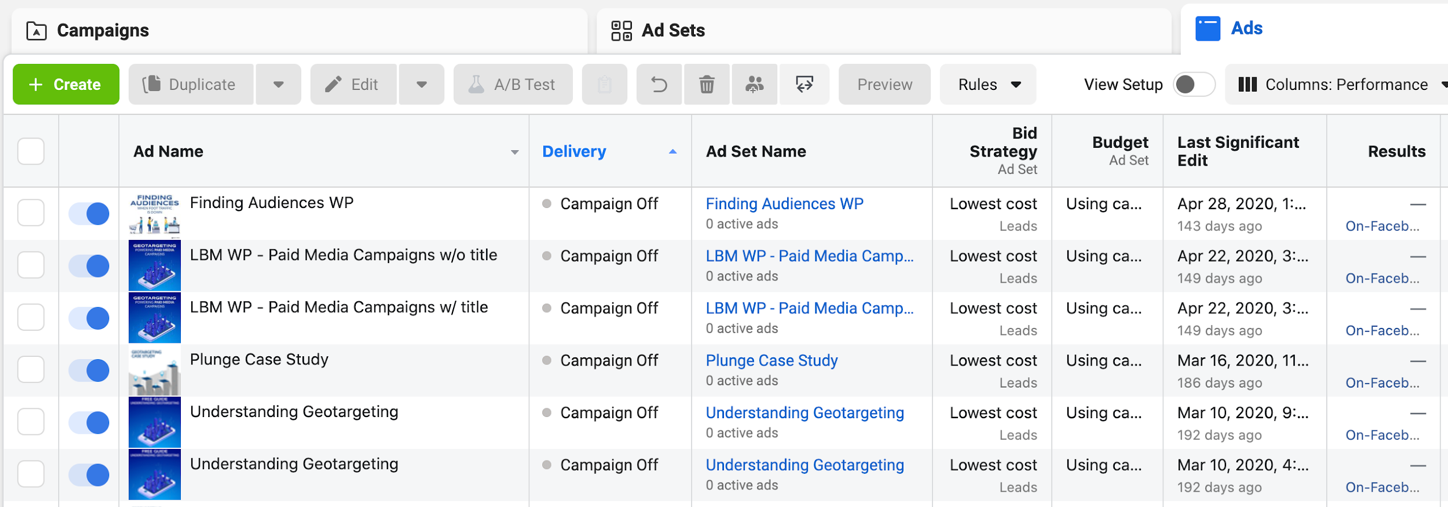
Task: Check the select-all header checkbox
Action: coord(31,151)
